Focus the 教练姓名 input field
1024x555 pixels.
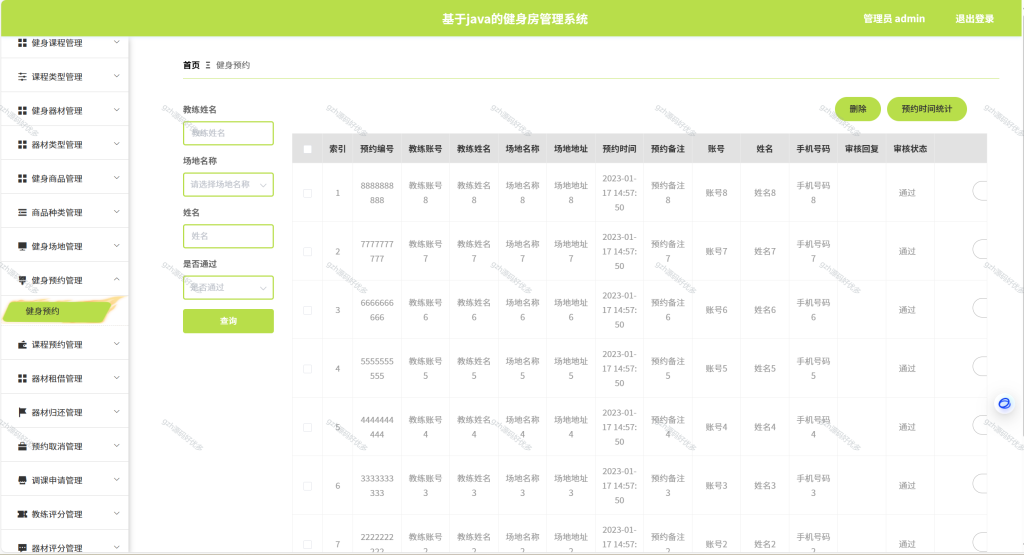pos(228,133)
